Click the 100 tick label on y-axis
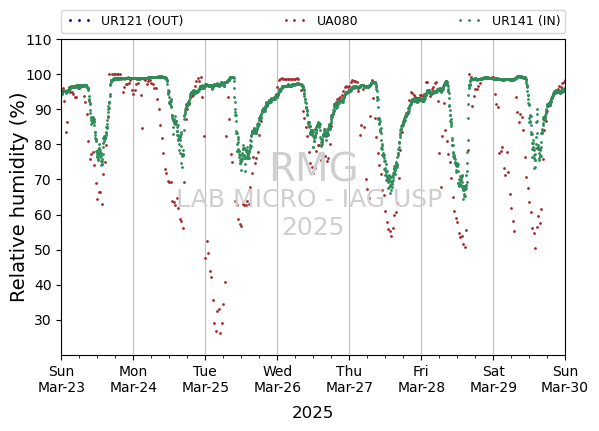The image size is (599, 431). tap(38, 75)
